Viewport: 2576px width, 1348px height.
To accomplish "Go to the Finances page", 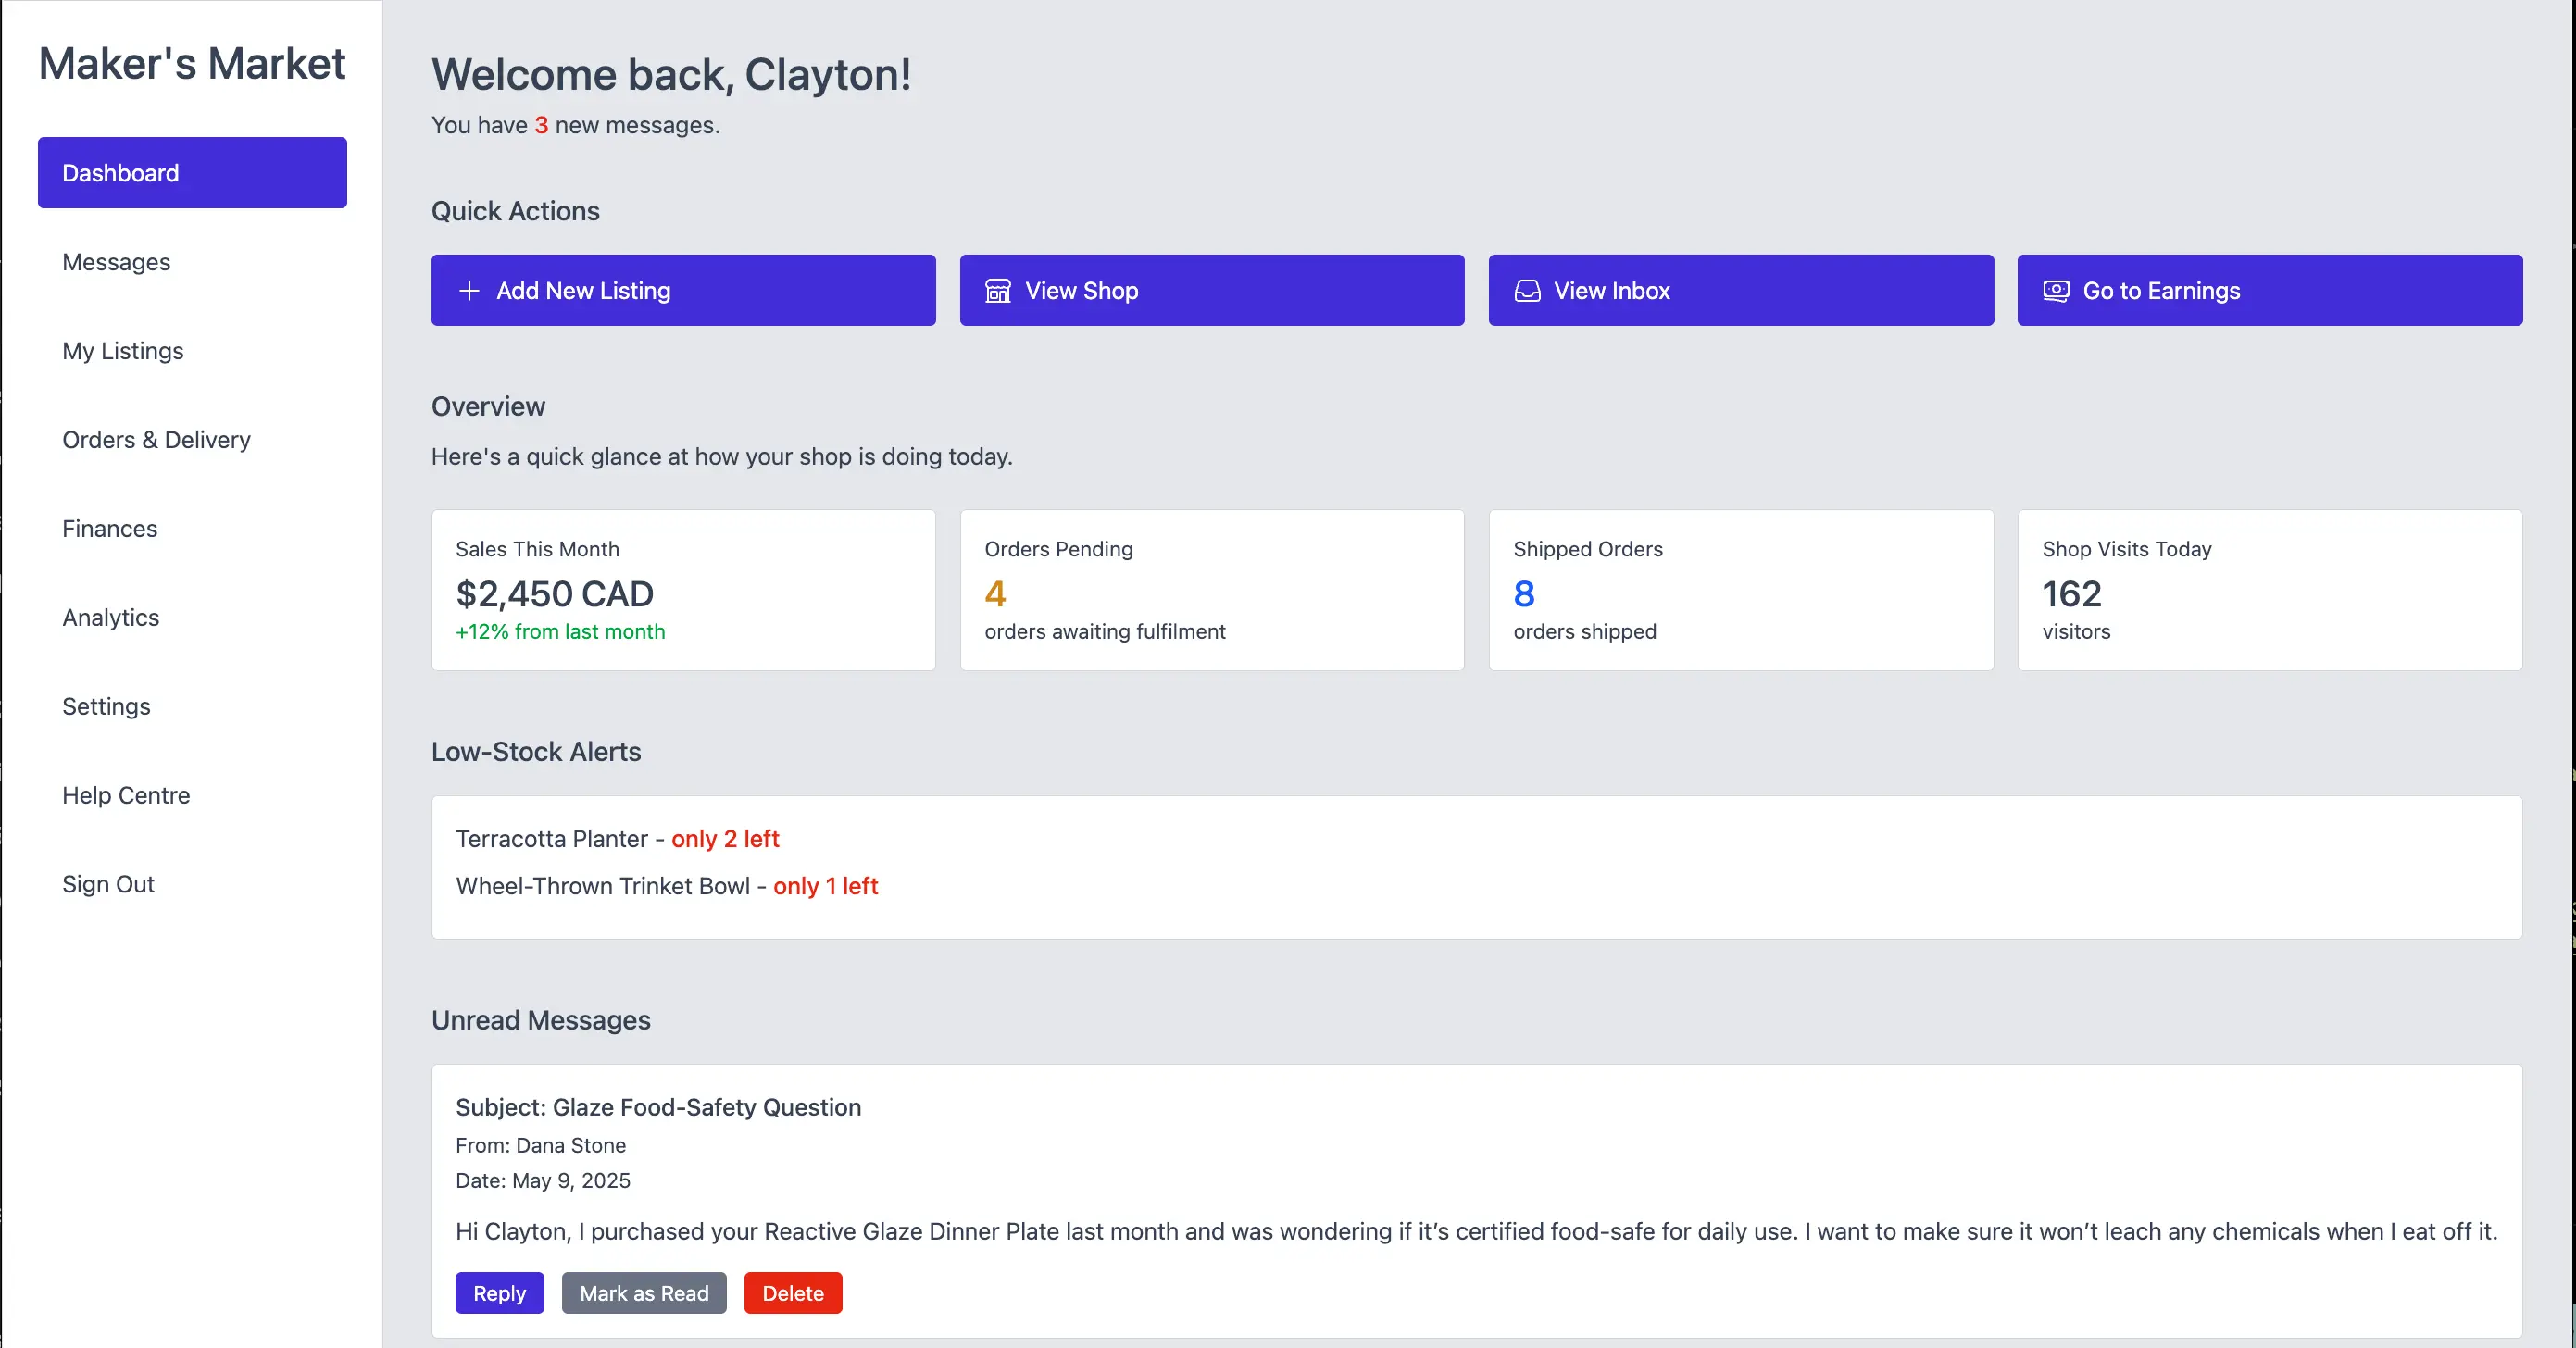I will 109,528.
